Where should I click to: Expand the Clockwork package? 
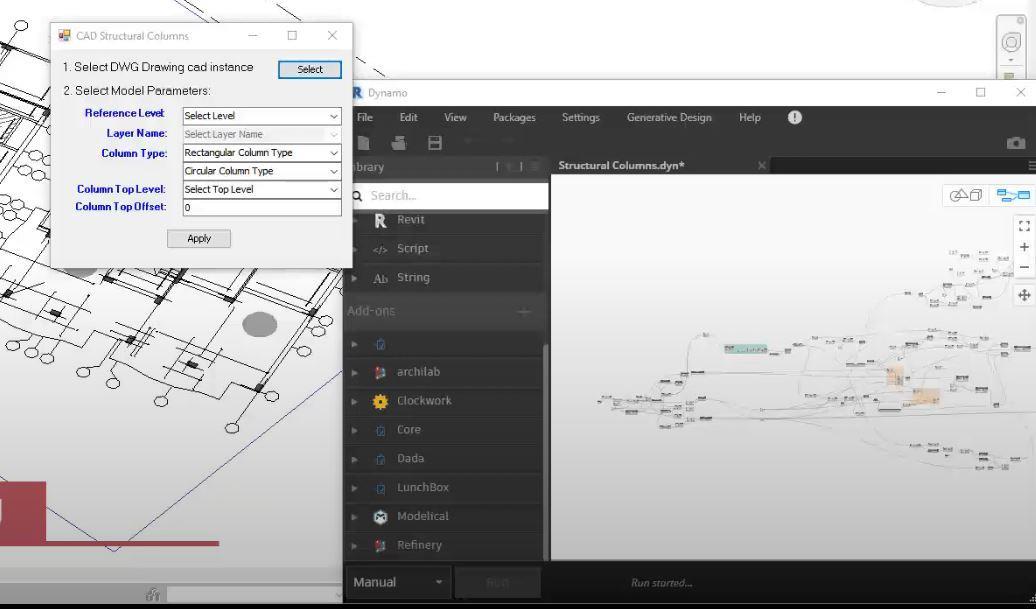click(x=355, y=402)
